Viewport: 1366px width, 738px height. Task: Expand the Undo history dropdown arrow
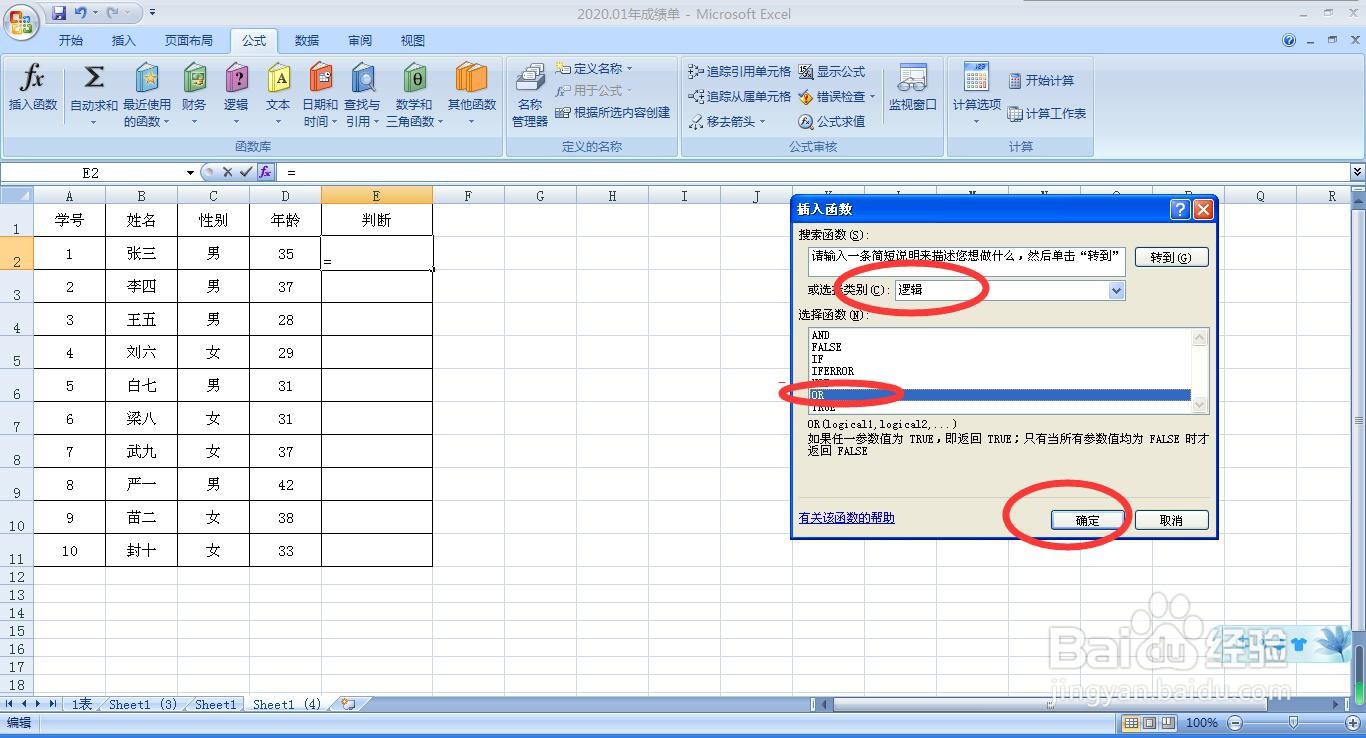(95, 13)
